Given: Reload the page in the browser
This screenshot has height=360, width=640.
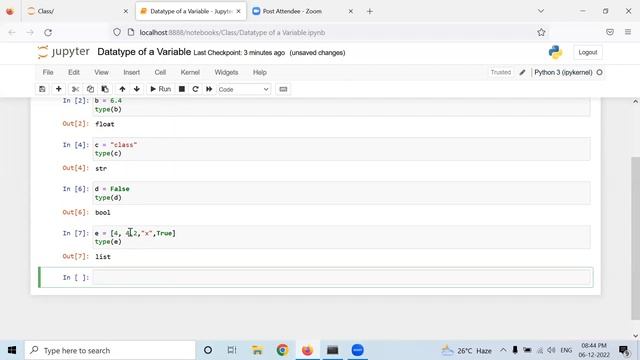Looking at the screenshot, I should (x=48, y=32).
